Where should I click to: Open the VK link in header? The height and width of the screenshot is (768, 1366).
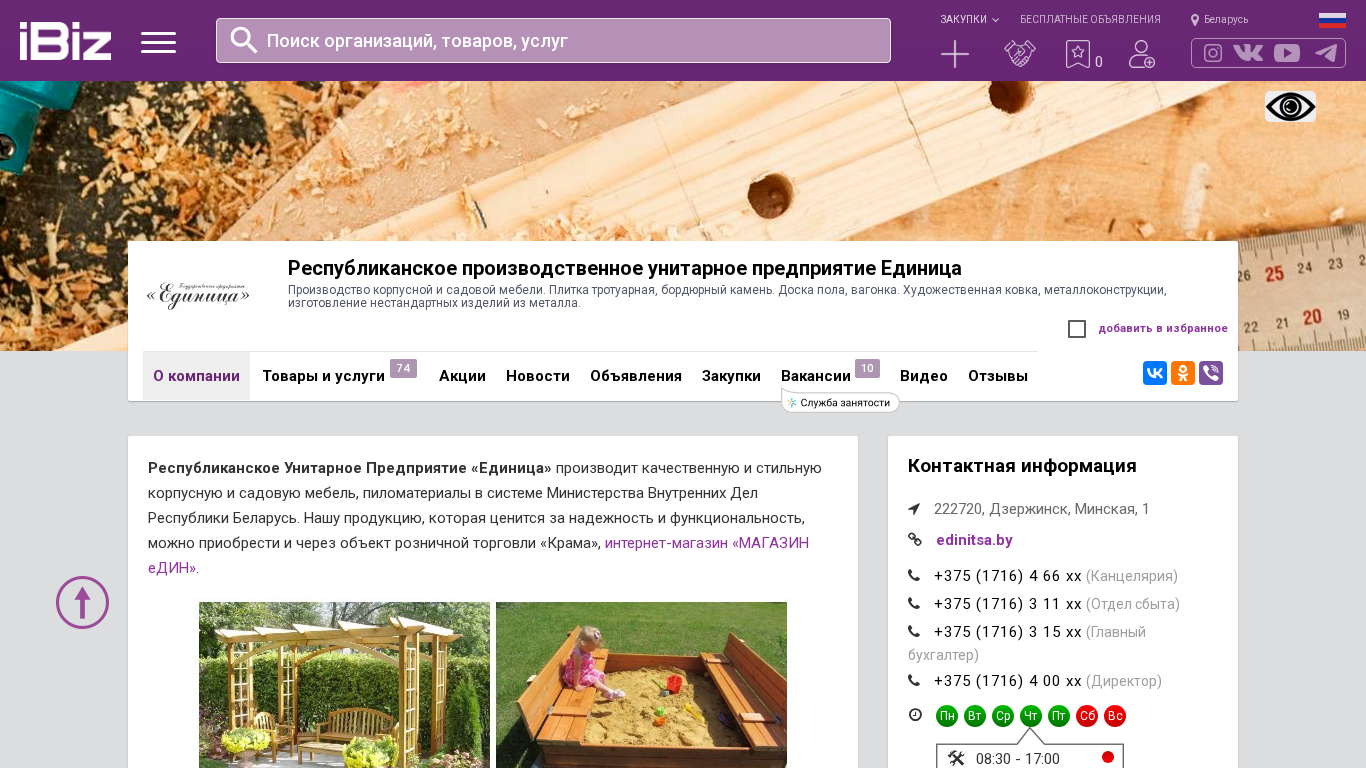[1248, 53]
